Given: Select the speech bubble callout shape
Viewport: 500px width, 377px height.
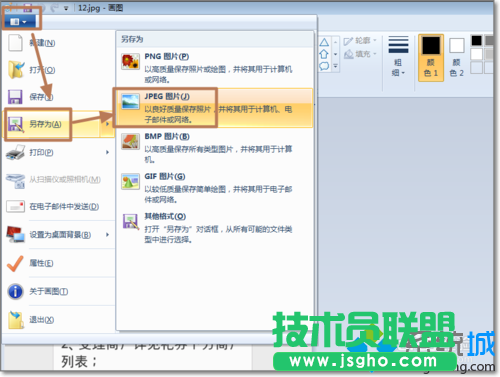Looking at the screenshot, I should tap(324, 66).
